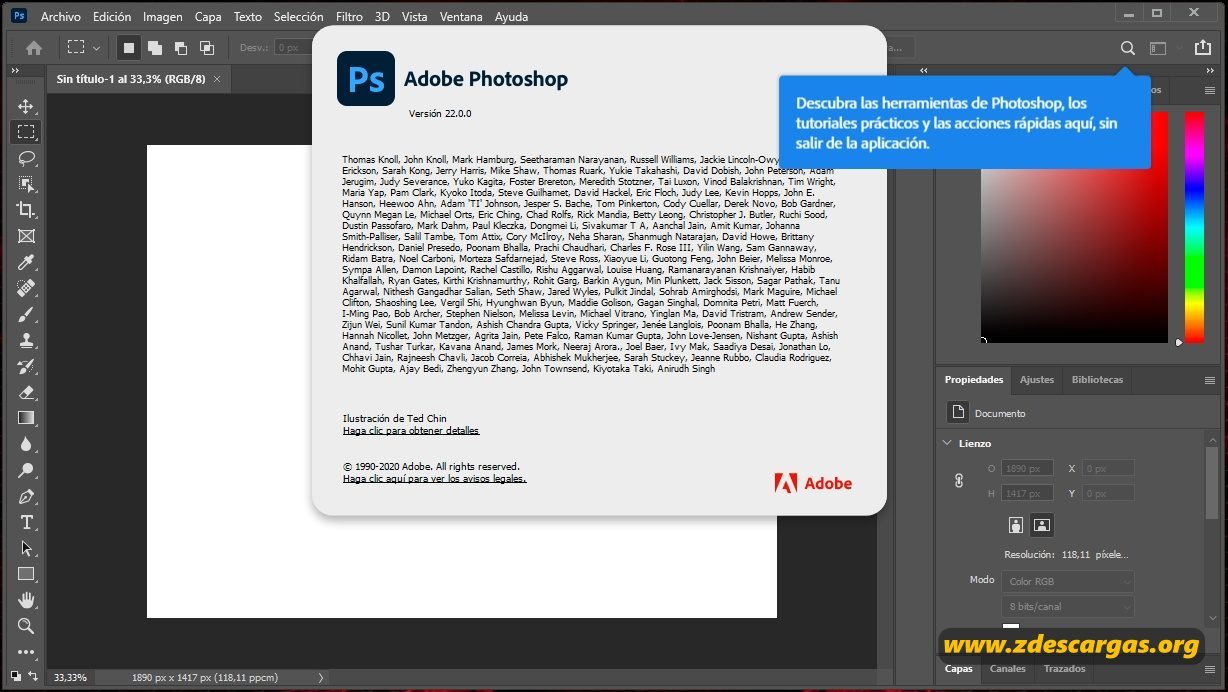Select the Pen tool
This screenshot has width=1228, height=692.
coord(26,496)
